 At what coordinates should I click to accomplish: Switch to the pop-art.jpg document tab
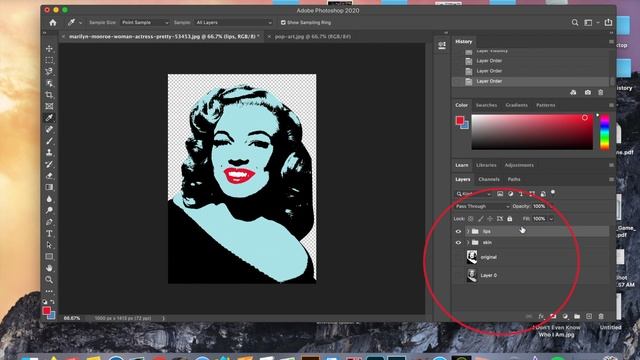[x=313, y=36]
